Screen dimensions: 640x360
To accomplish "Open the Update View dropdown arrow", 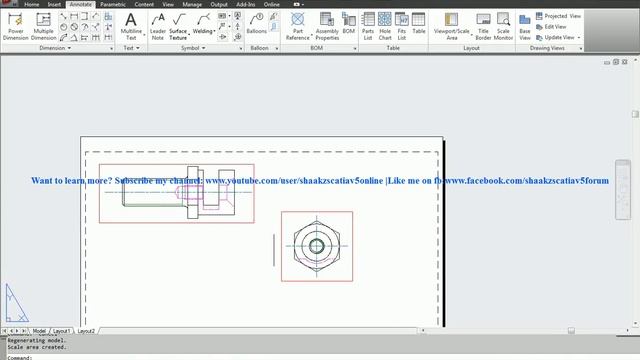I will 579,38.
